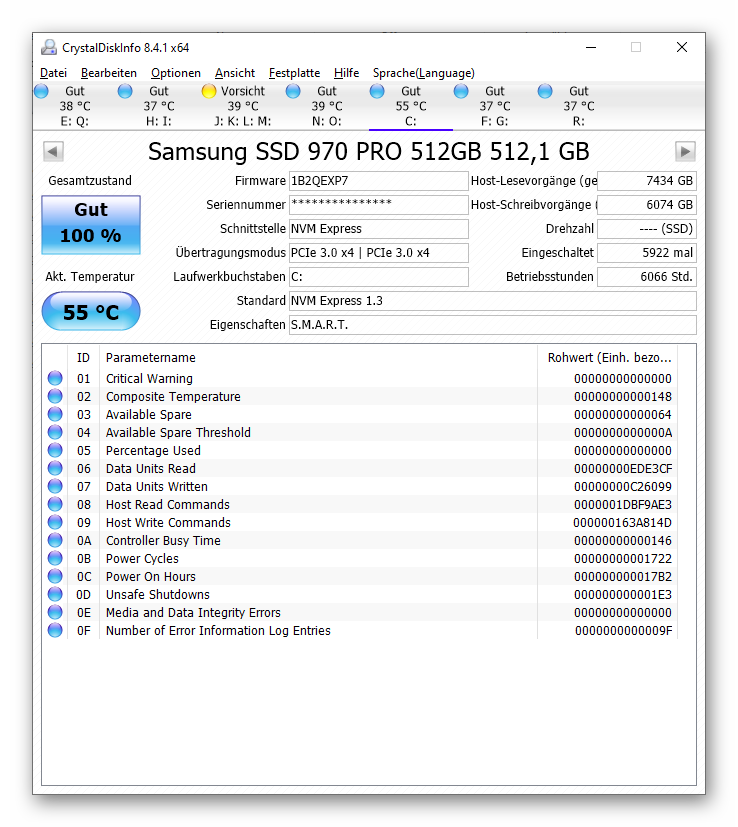Click raw value 00000000C26099

[623, 487]
